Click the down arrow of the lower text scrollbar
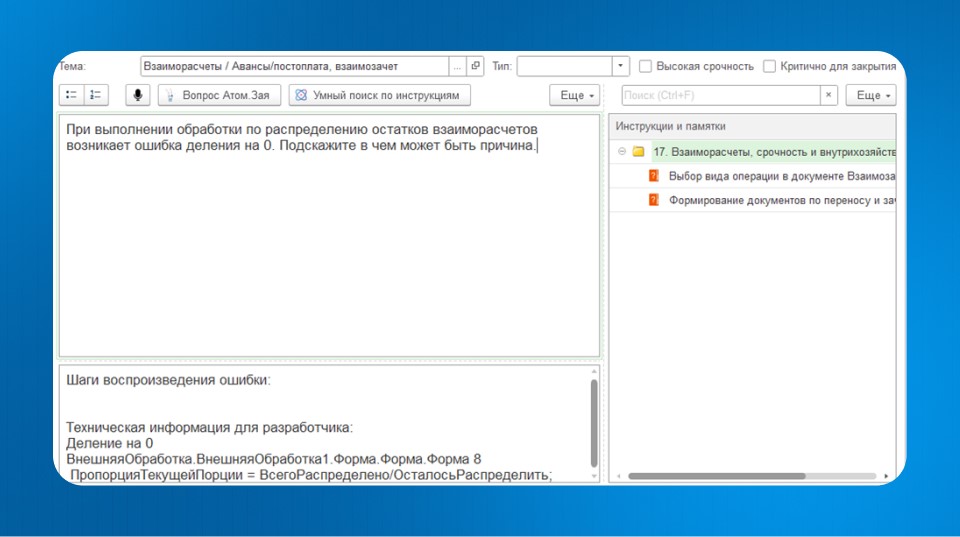The height and width of the screenshot is (537, 960). click(x=594, y=476)
